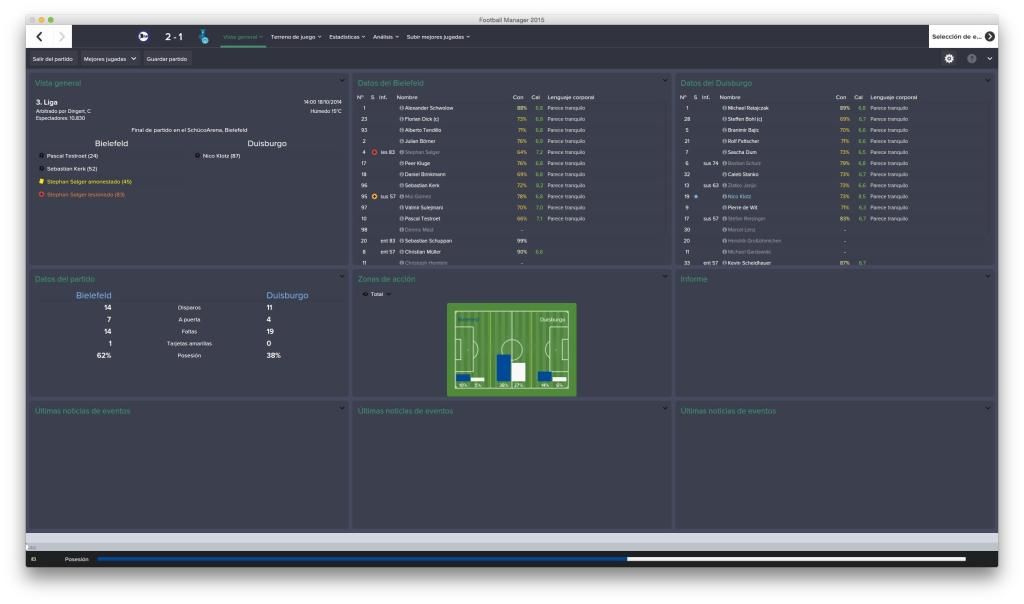Sort Bielefeld table by Nombre column
The height and width of the screenshot is (604, 1024).
(x=407, y=97)
